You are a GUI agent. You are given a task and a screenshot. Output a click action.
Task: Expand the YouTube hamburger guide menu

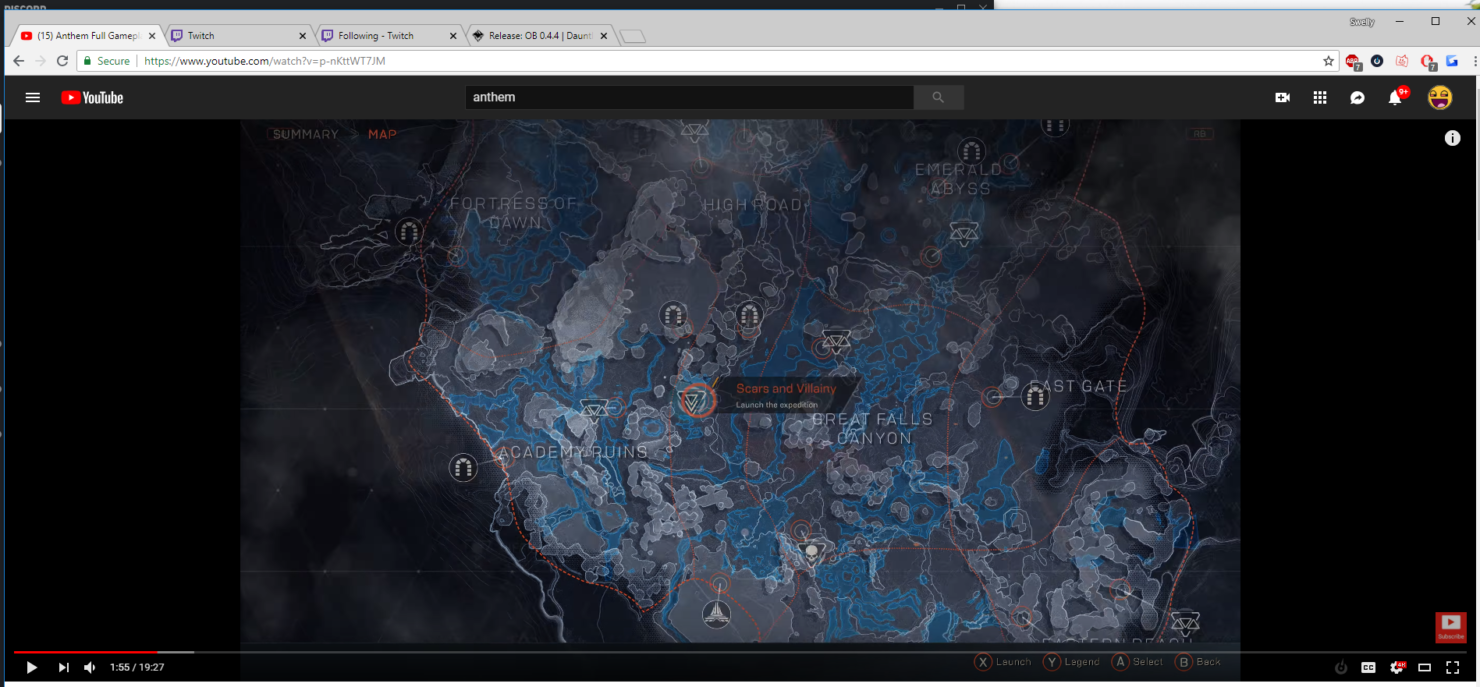(33, 98)
